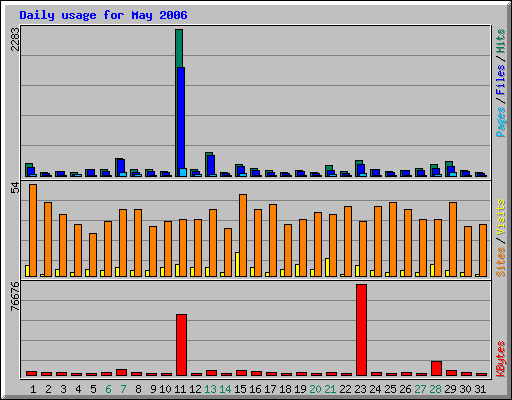Click the day label 29 on the x-axis
The image size is (512, 400).
pyautogui.click(x=450, y=389)
